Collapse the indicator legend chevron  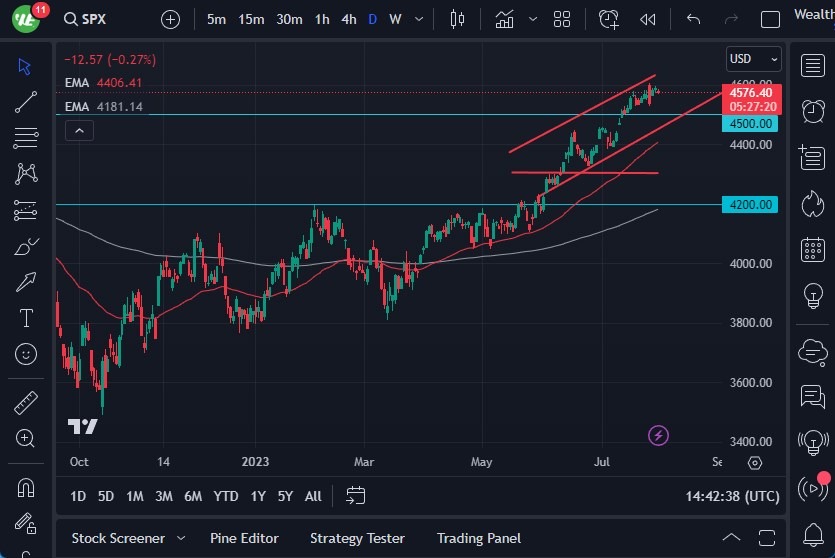(80, 130)
